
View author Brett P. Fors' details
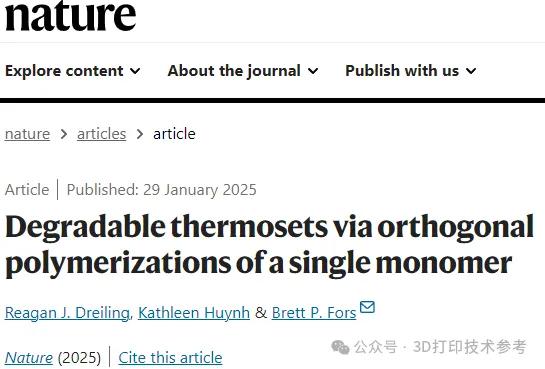point(314,313)
